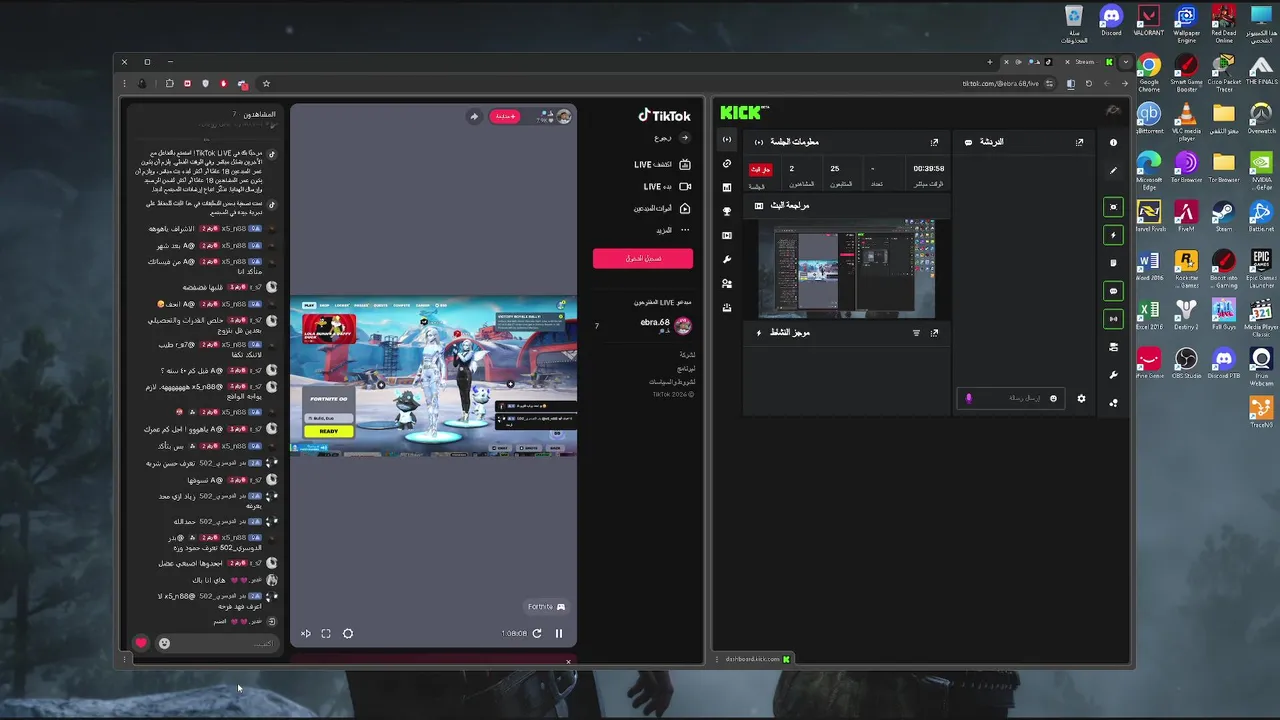Open ebra.68 recommended LIVE creator
1280x720 pixels.
pyautogui.click(x=643, y=325)
